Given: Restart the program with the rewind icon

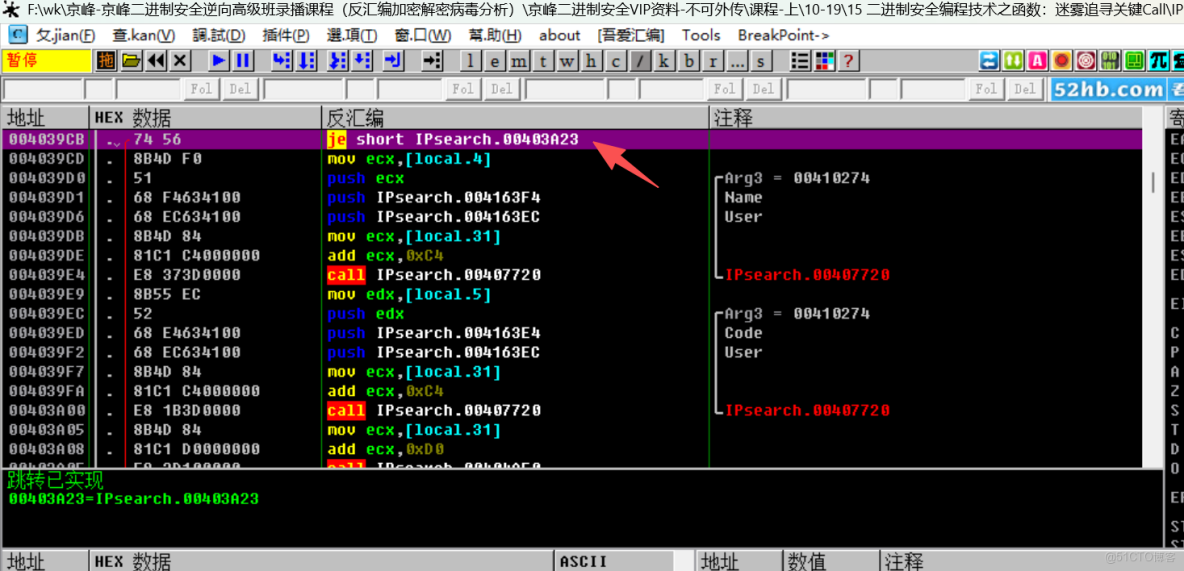Looking at the screenshot, I should (x=156, y=61).
